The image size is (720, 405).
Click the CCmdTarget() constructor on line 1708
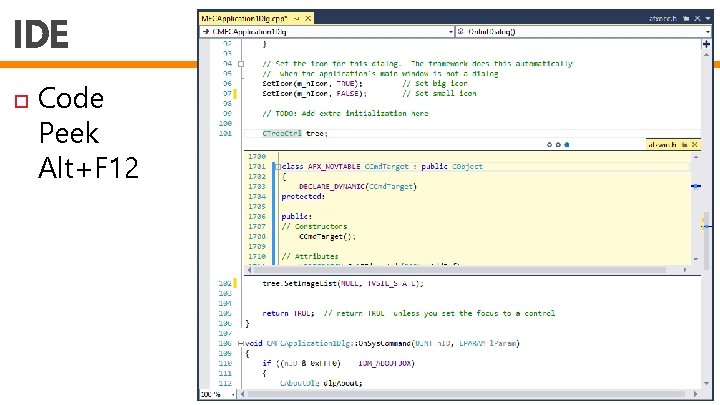pos(327,236)
